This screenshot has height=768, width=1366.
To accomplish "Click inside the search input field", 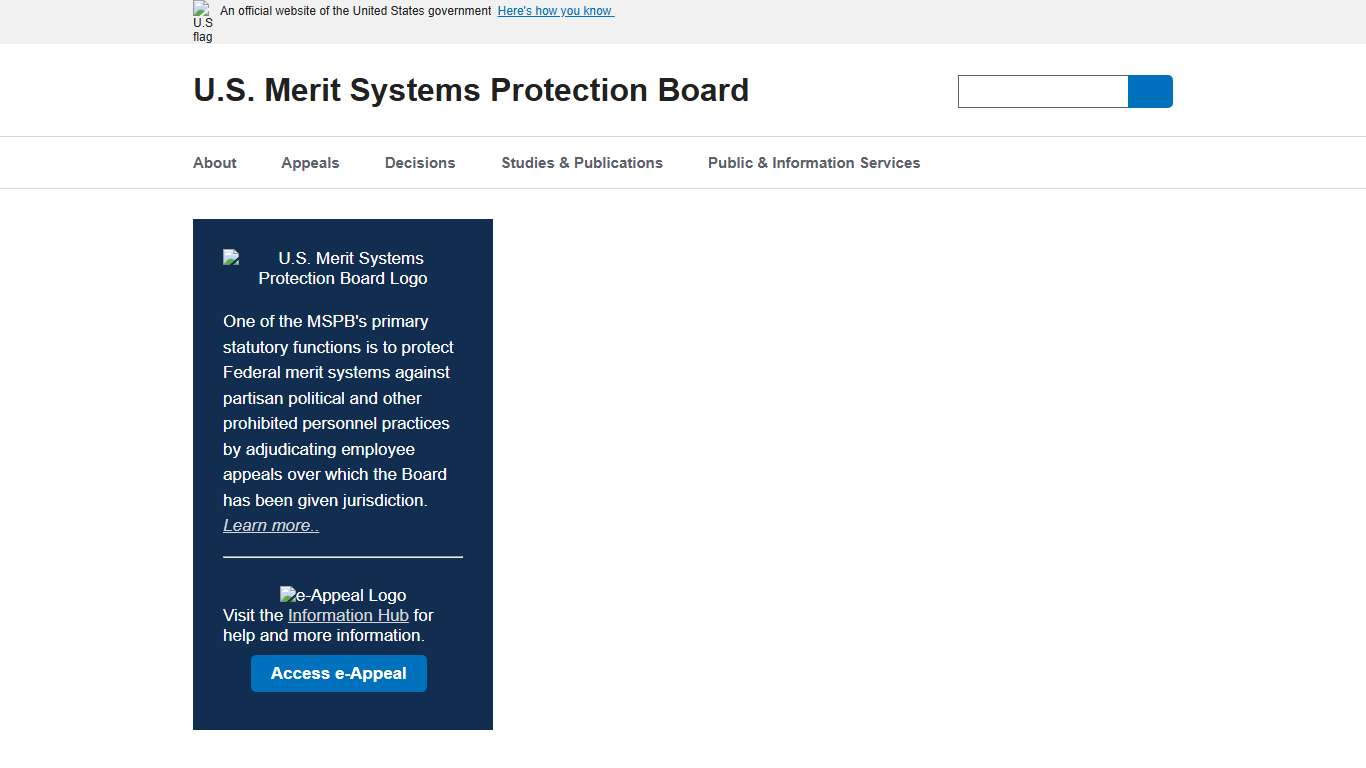I will 1042,91.
